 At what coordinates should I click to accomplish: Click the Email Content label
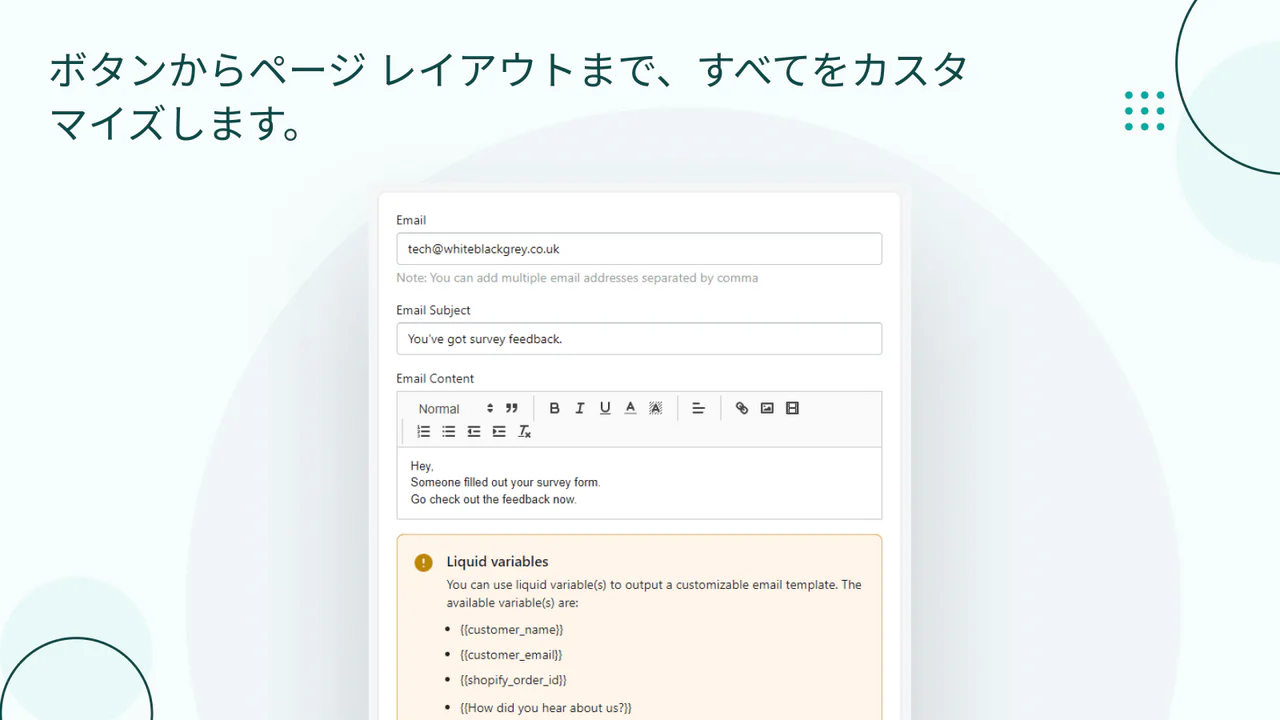coord(435,379)
